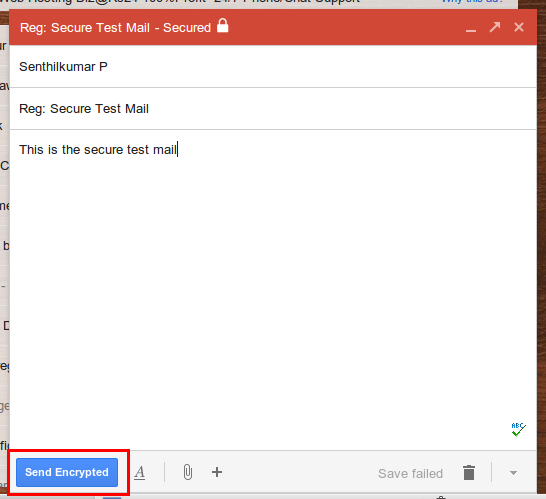Discard draft with the trash icon
This screenshot has width=546, height=499.
pos(469,473)
